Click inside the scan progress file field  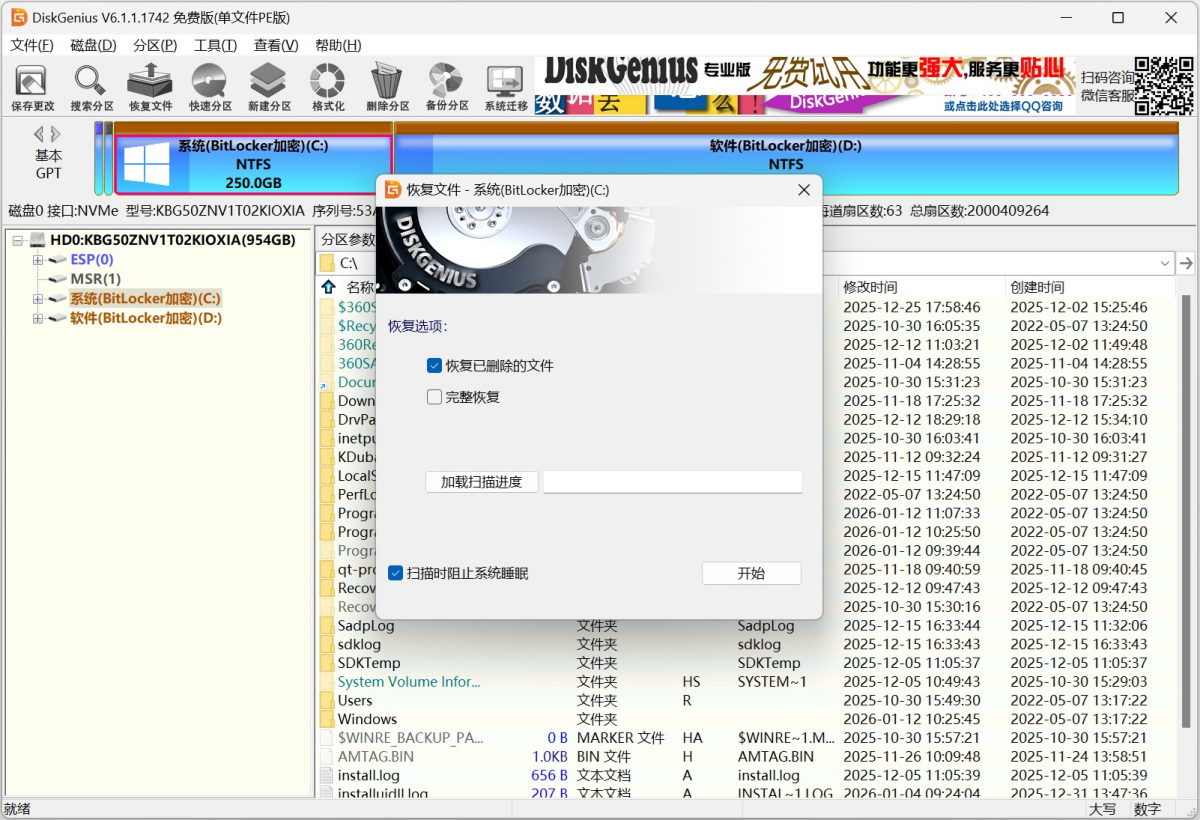click(x=672, y=481)
